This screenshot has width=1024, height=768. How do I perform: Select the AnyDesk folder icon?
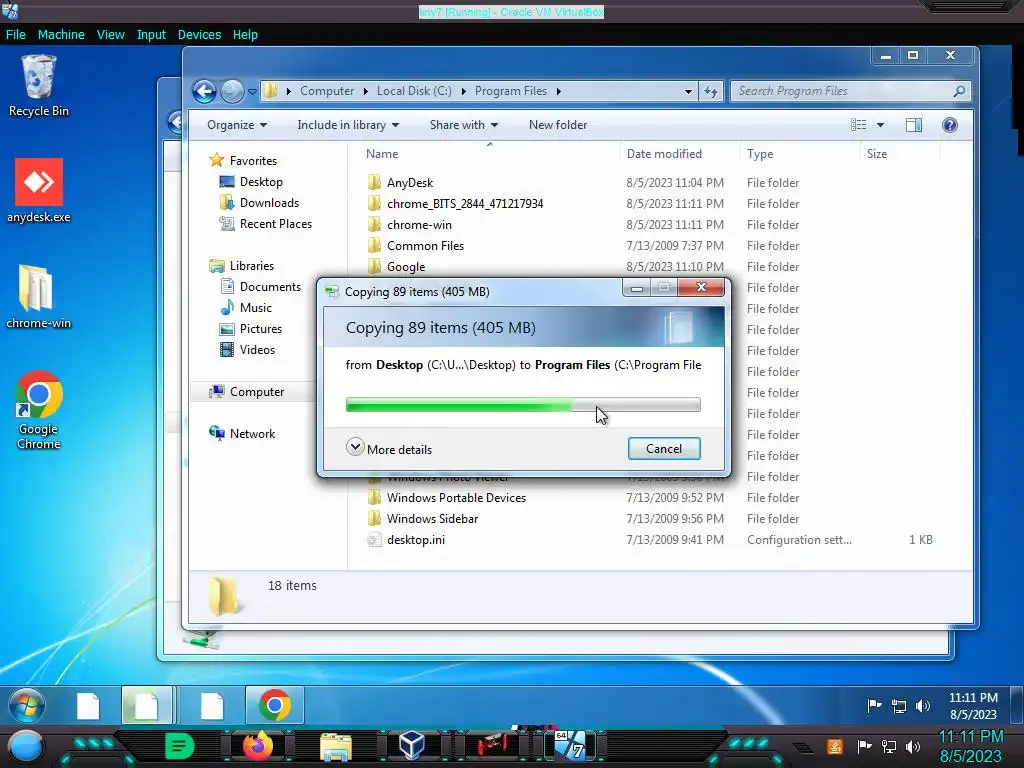(x=374, y=183)
